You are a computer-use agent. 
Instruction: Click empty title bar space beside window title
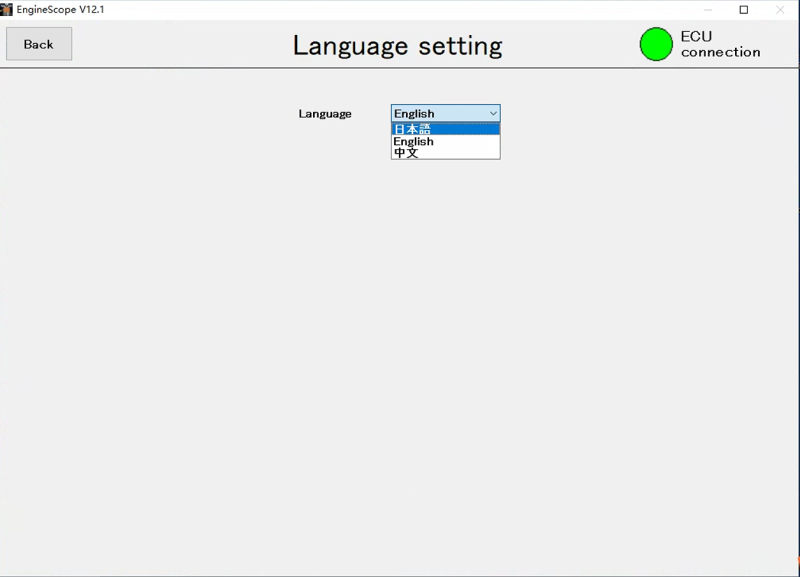400,9
